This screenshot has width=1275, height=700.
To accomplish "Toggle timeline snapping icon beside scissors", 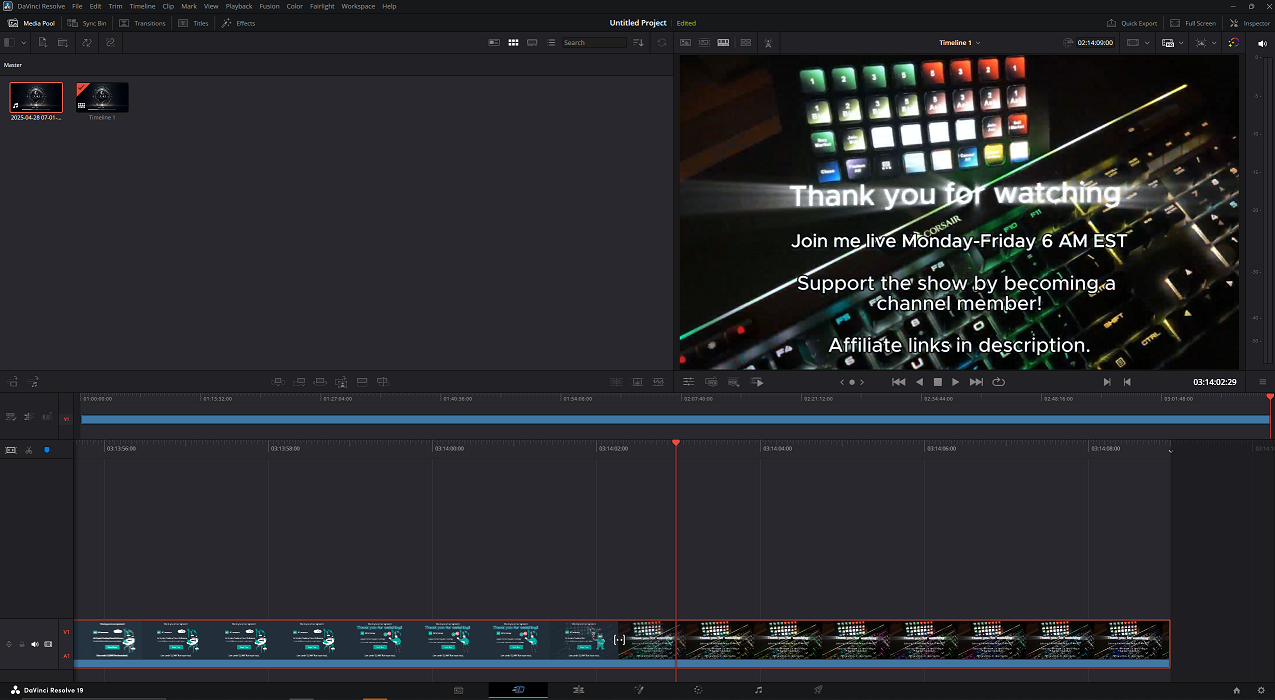I will (12, 450).
